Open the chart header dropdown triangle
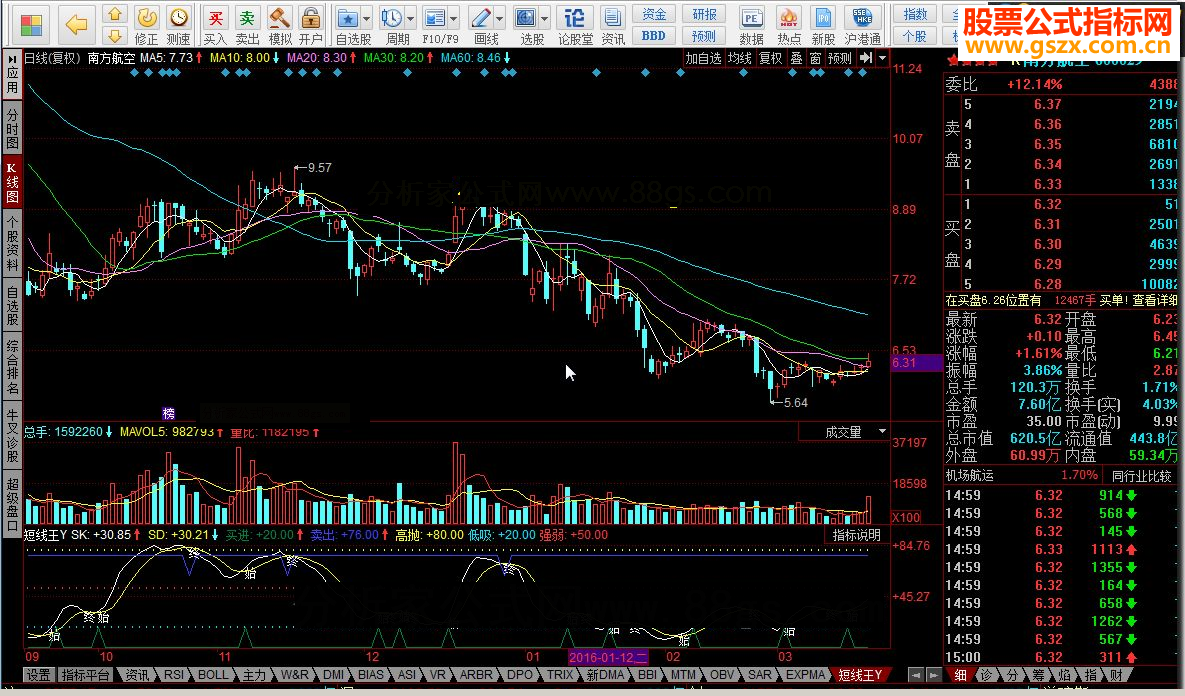The image size is (1185, 696). [882, 57]
